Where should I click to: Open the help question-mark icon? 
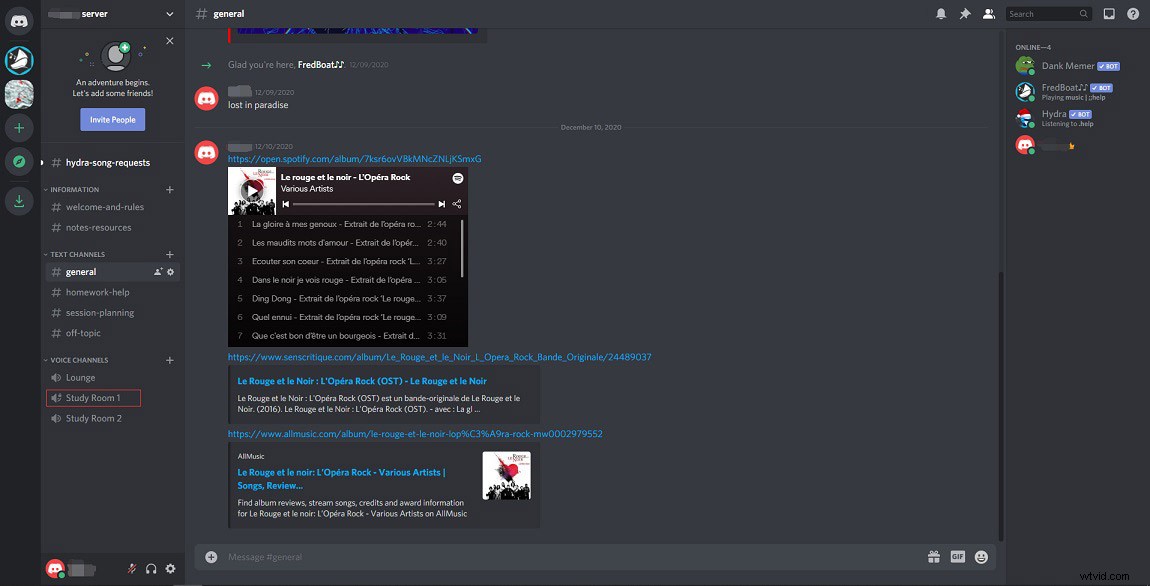click(x=1133, y=13)
